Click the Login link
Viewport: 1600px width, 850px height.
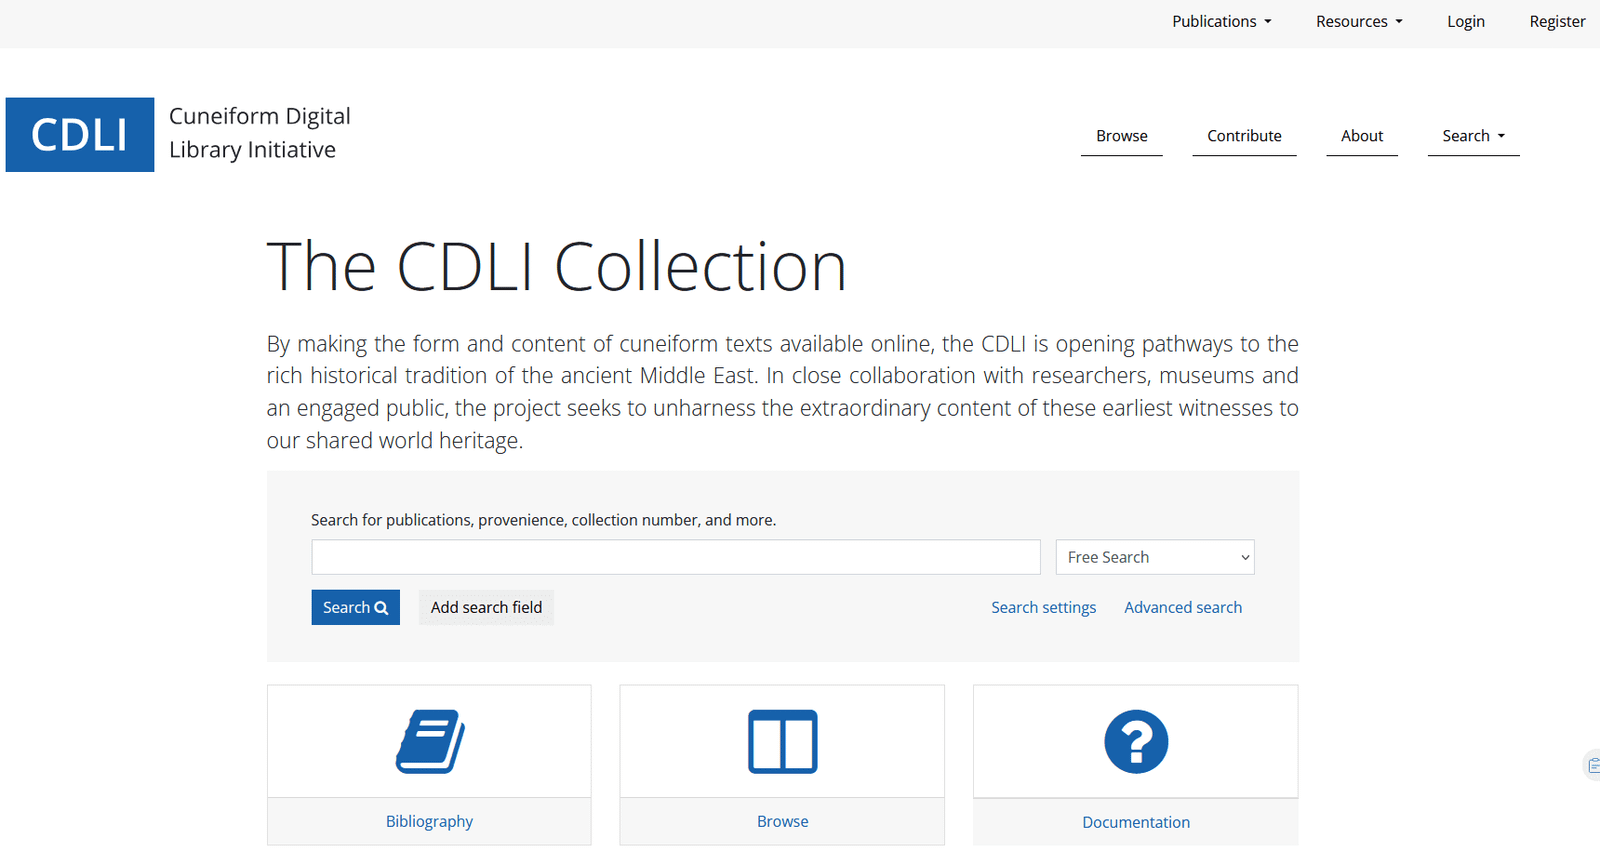coord(1466,21)
